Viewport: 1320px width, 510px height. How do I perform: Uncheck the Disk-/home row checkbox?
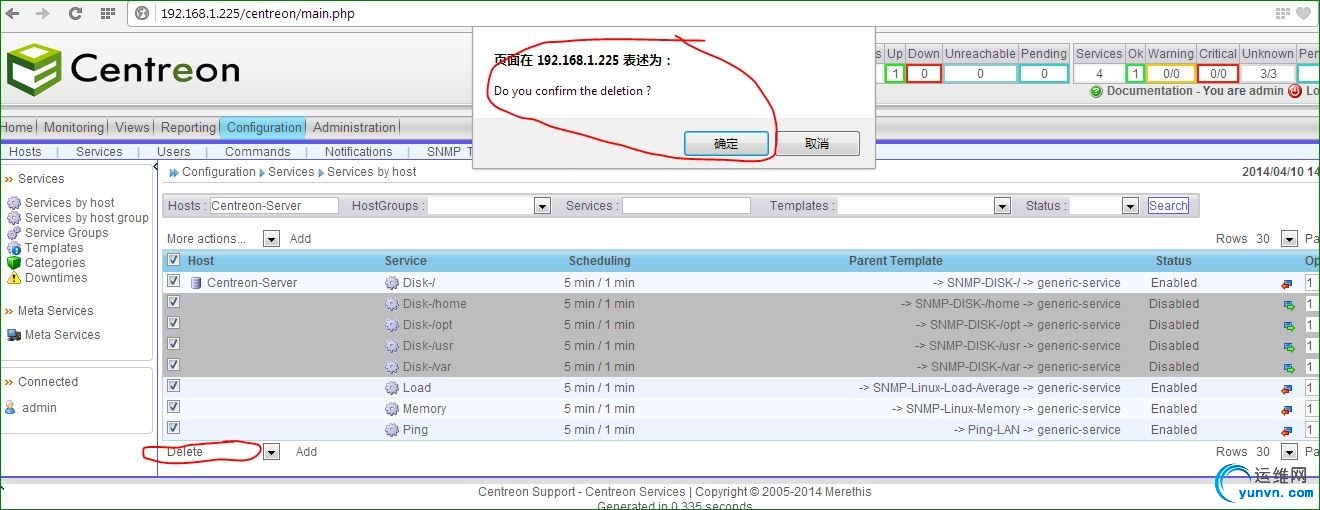[173, 302]
